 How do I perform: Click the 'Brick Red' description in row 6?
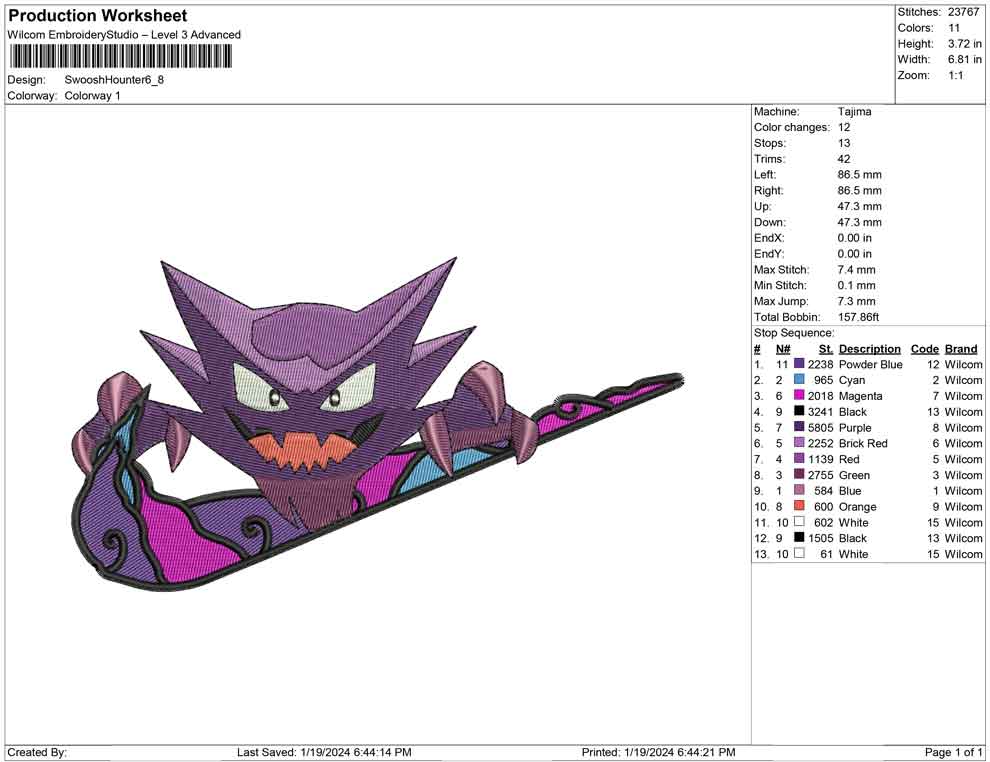click(862, 443)
